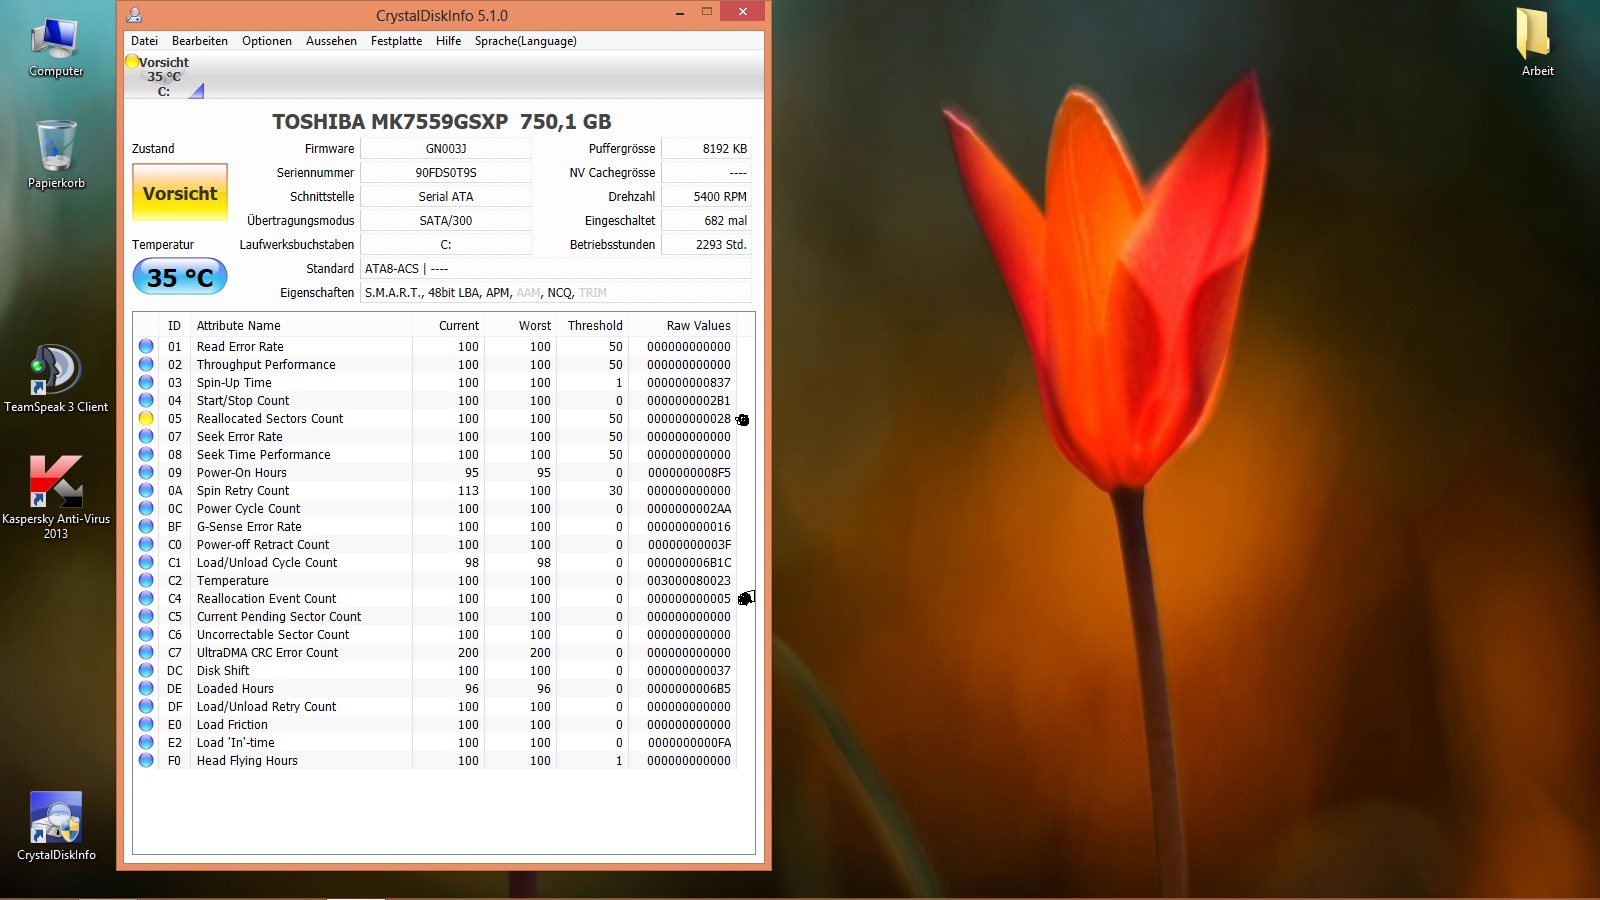1600x900 pixels.
Task: Launch TeamSpeak 3 Client shortcut
Action: (56, 378)
